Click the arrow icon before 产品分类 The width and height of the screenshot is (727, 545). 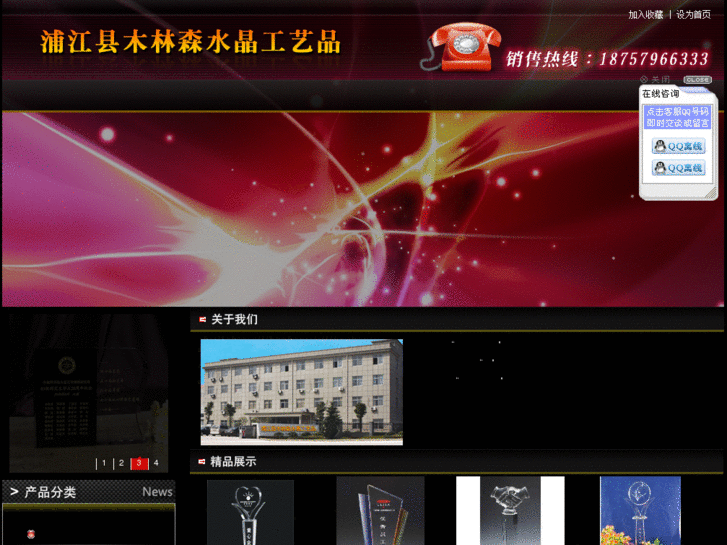click(x=14, y=492)
